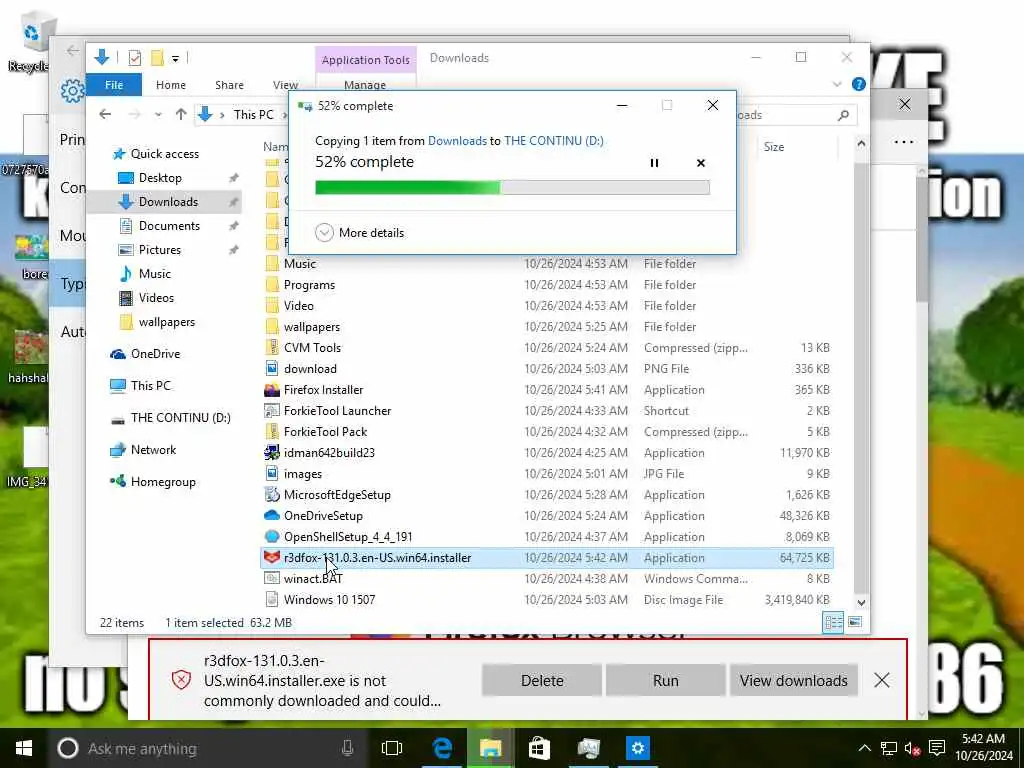Switch to Manage ribbon tab
Screen dimensions: 1024x768
click(365, 85)
